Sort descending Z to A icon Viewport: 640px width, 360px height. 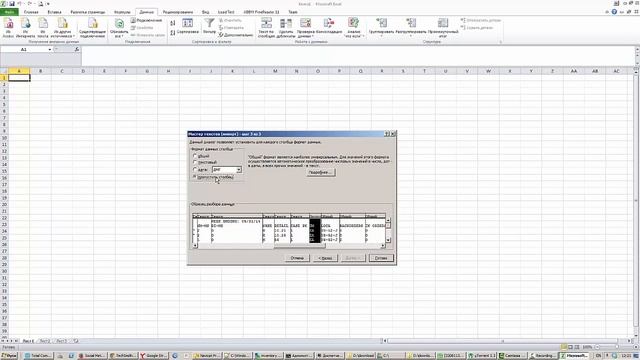[x=173, y=33]
